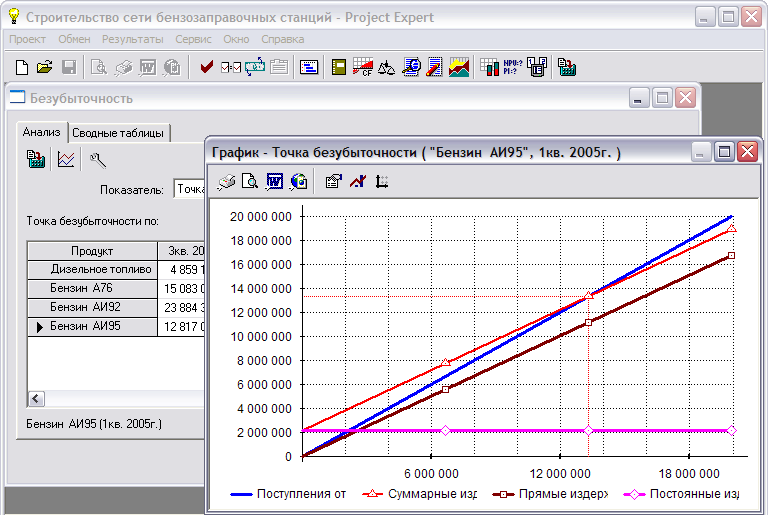Click the Cash-Flow report icon in toolbar
The height and width of the screenshot is (515, 768).
[363, 68]
